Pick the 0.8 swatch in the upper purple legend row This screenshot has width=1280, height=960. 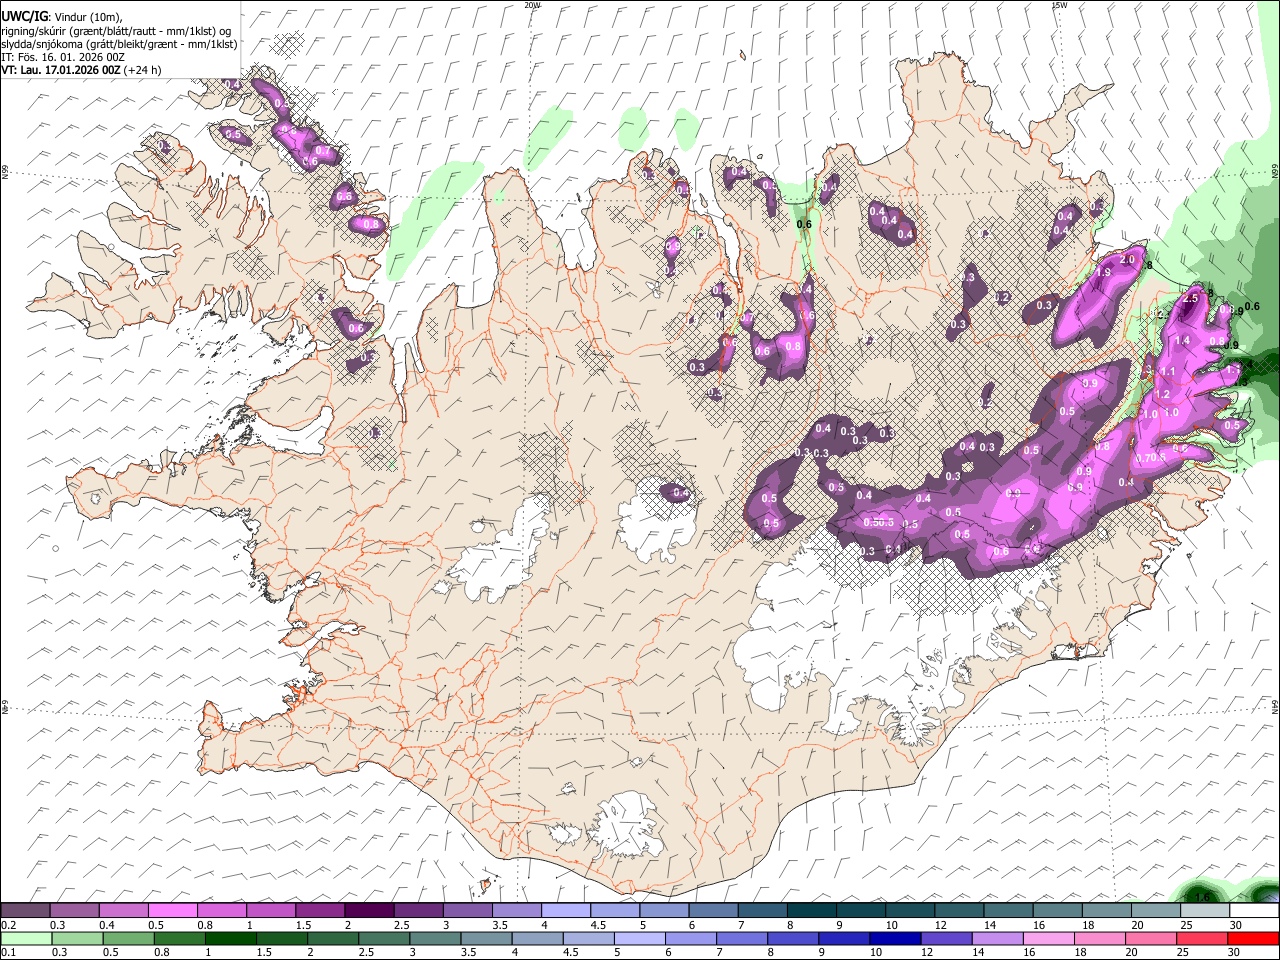coord(221,911)
